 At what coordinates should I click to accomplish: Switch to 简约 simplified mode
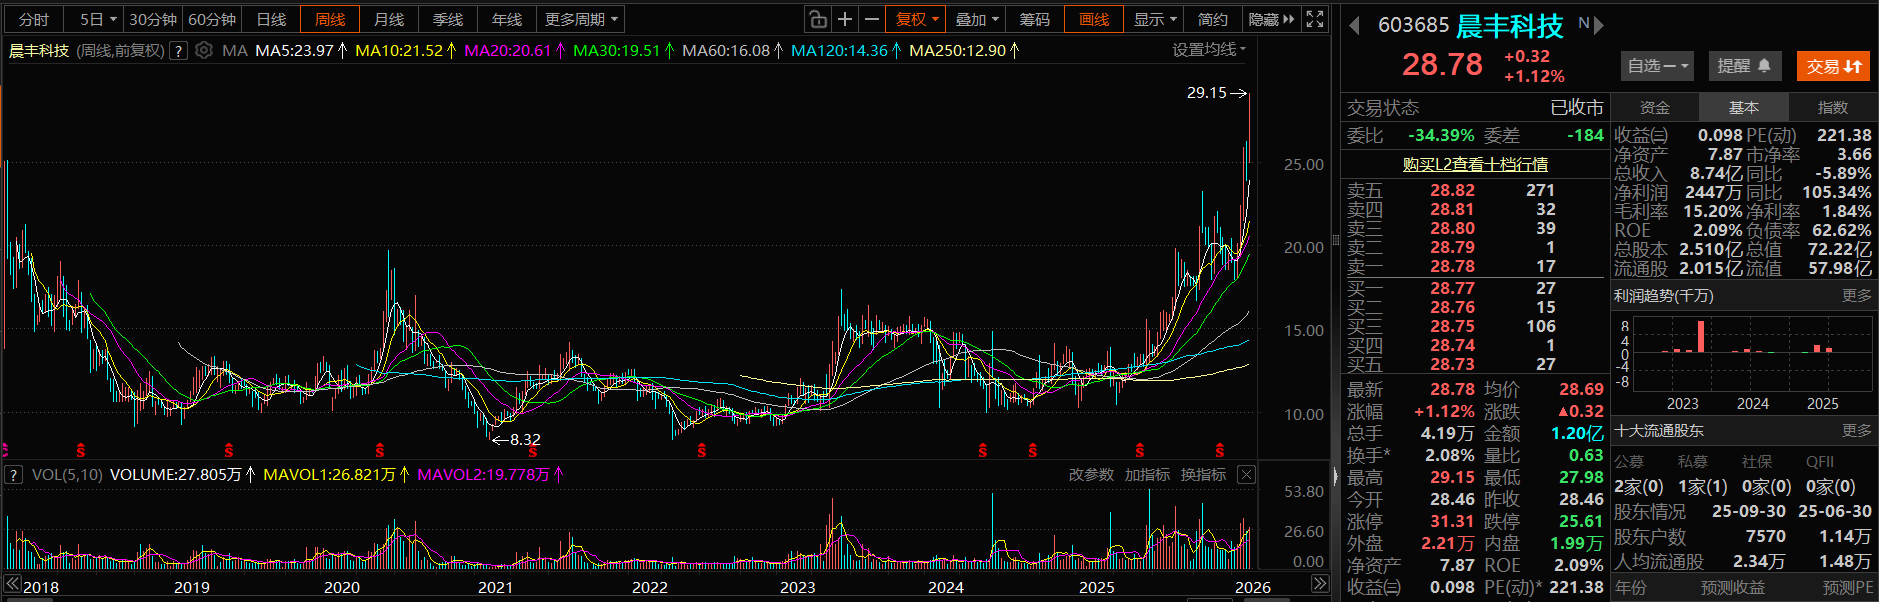coord(1212,19)
